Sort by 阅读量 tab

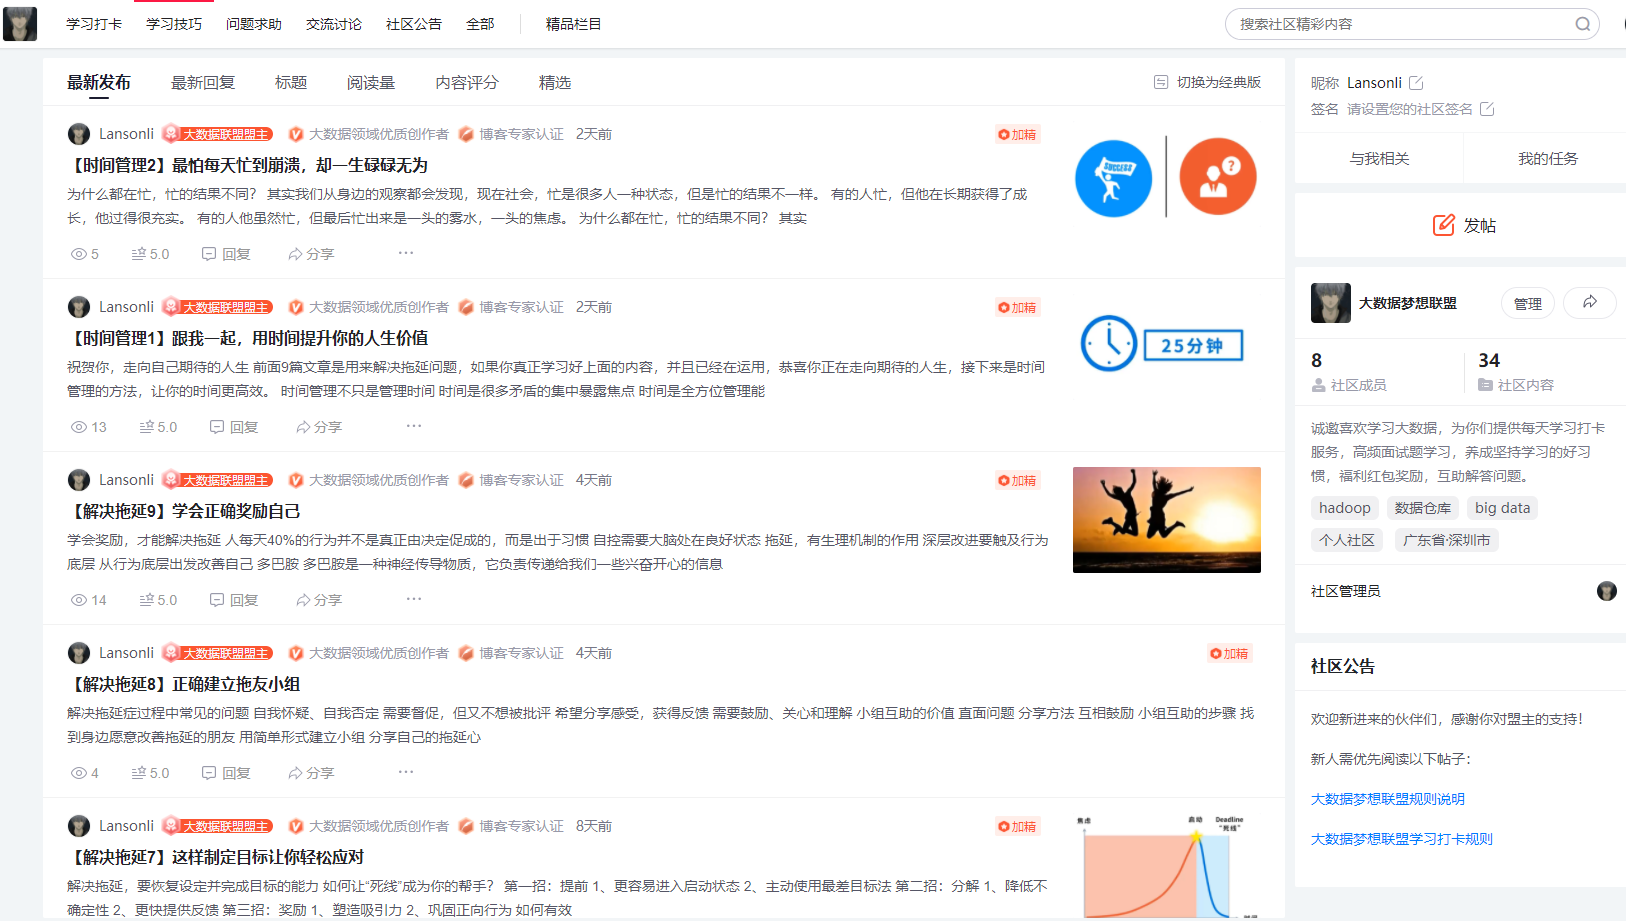pos(371,82)
